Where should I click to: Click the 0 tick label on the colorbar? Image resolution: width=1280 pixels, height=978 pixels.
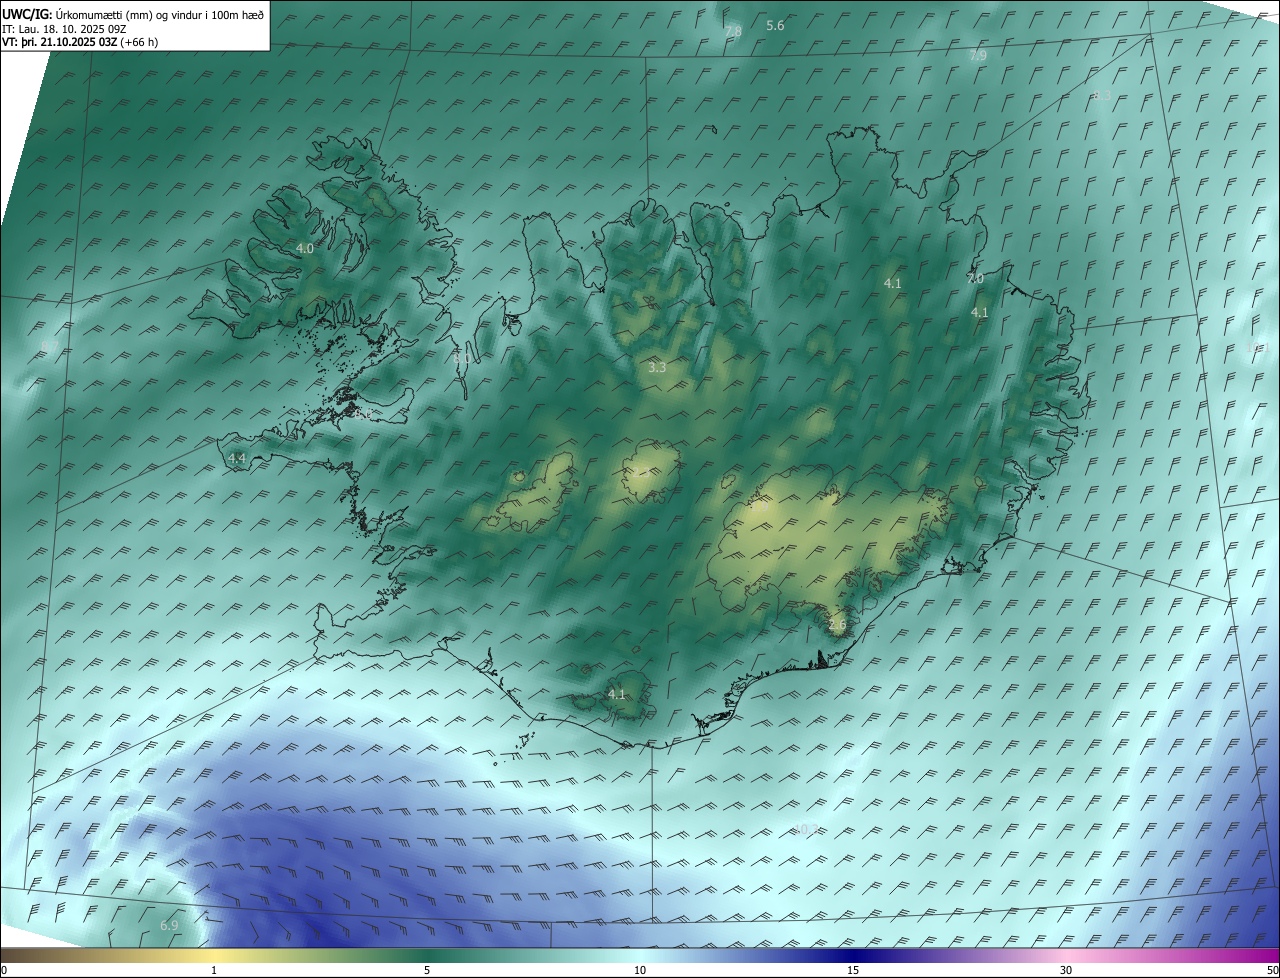(x=4, y=970)
